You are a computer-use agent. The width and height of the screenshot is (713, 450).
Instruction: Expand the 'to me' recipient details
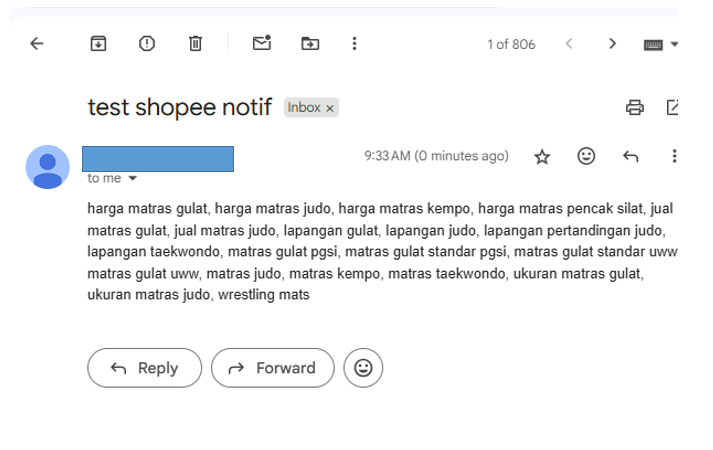132,178
